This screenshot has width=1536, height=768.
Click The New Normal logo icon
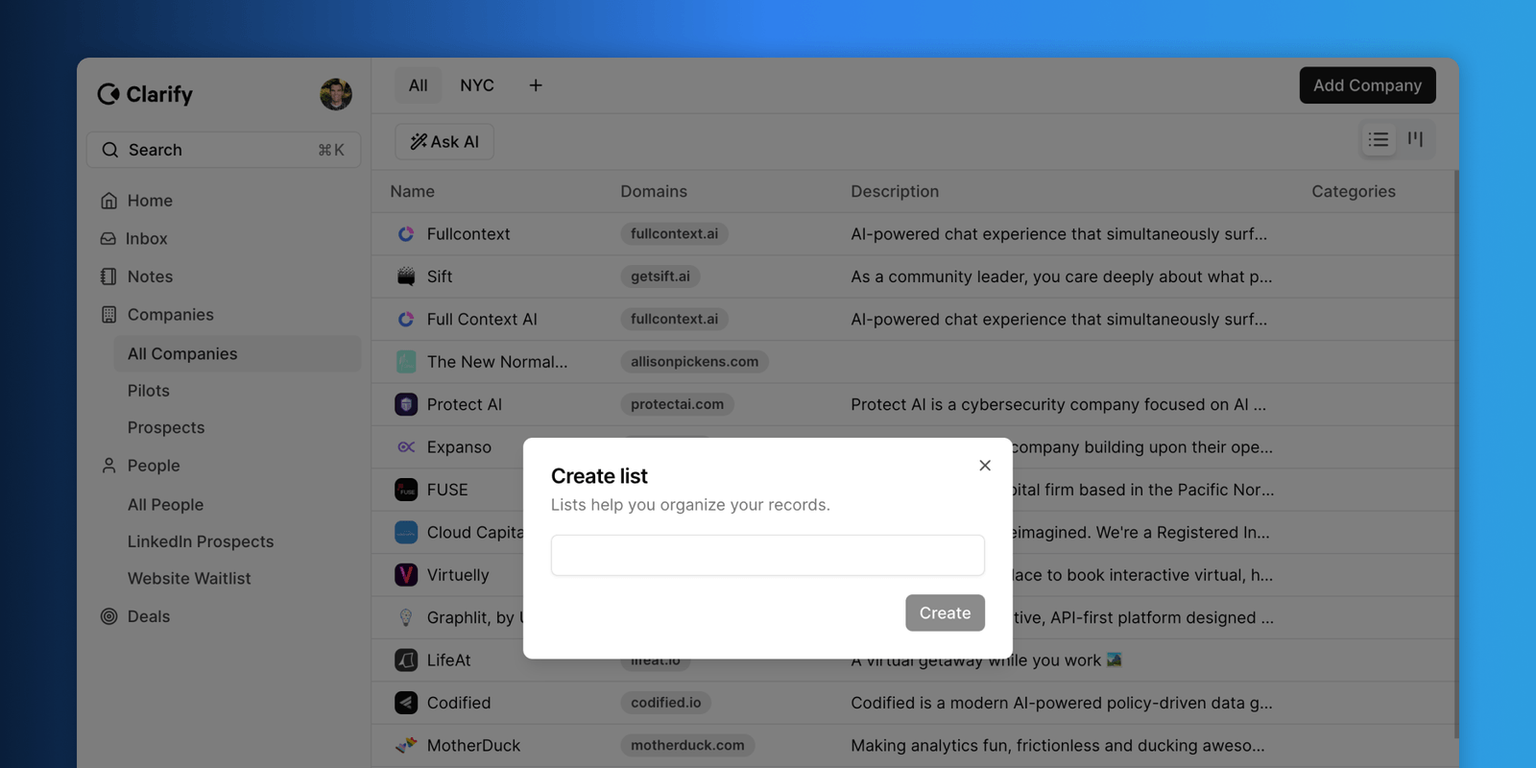[x=406, y=362]
